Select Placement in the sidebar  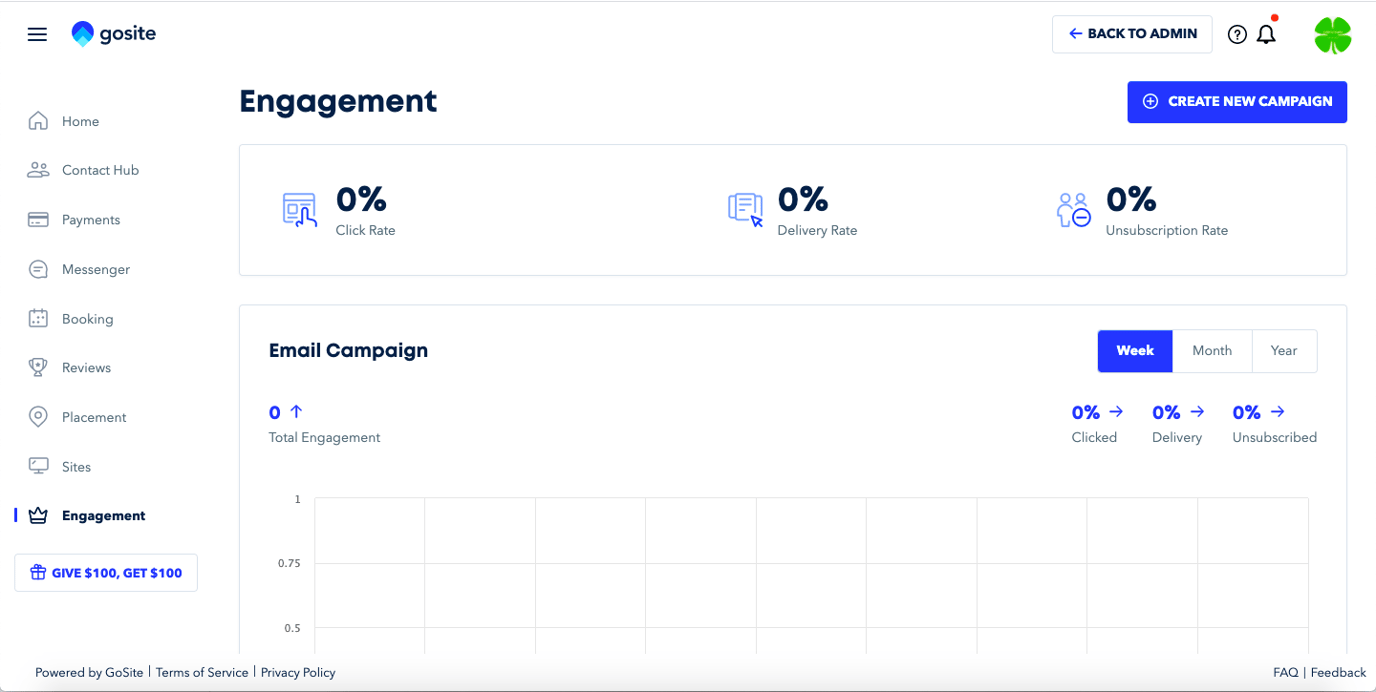[94, 417]
